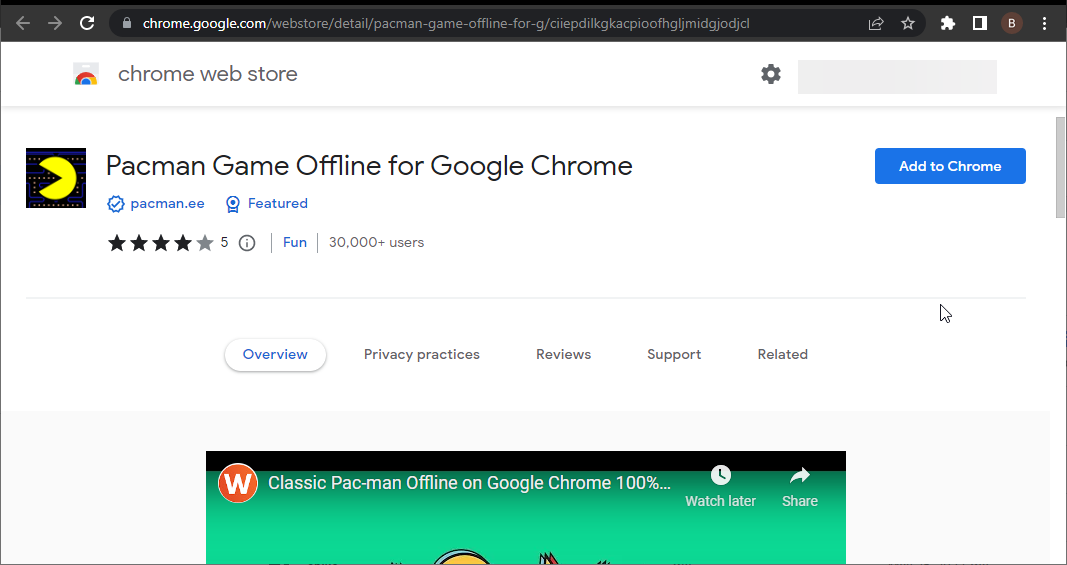Switch to the Support tab
Image resolution: width=1067 pixels, height=565 pixels.
pyautogui.click(x=674, y=355)
